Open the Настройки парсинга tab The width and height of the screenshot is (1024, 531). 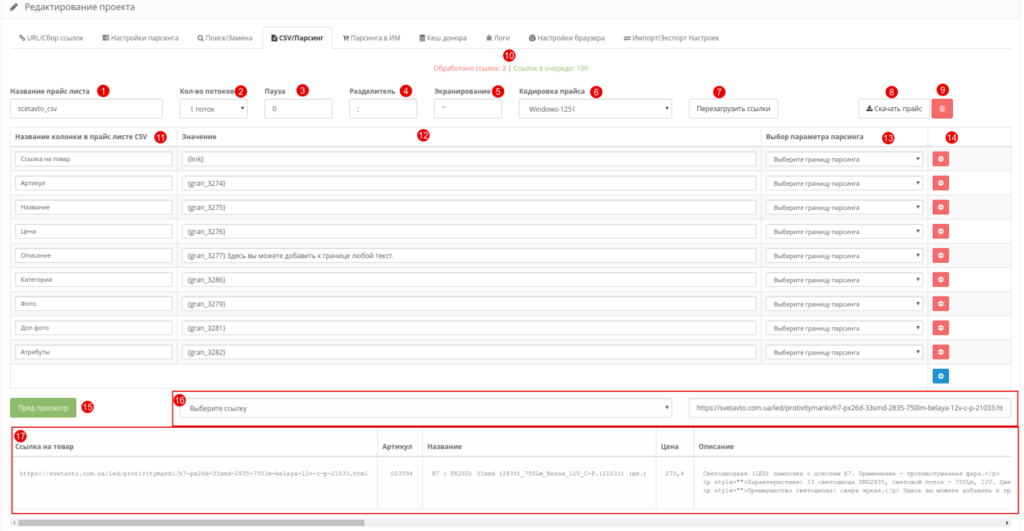click(140, 38)
